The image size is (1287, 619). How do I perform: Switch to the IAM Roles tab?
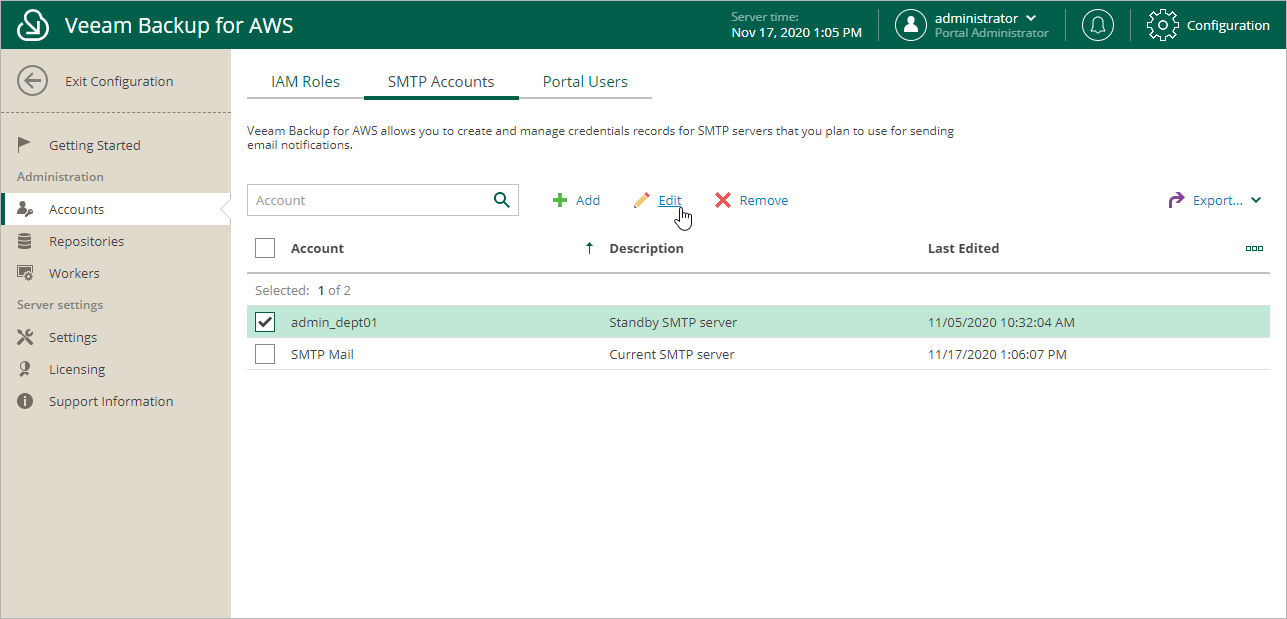point(305,81)
